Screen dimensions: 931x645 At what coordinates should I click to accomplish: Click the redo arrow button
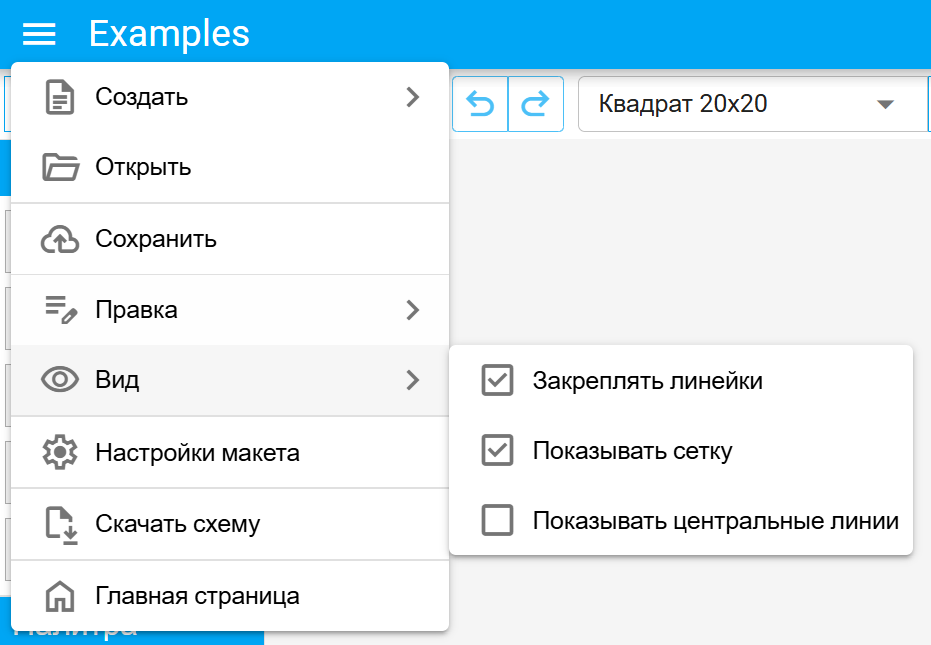(538, 104)
